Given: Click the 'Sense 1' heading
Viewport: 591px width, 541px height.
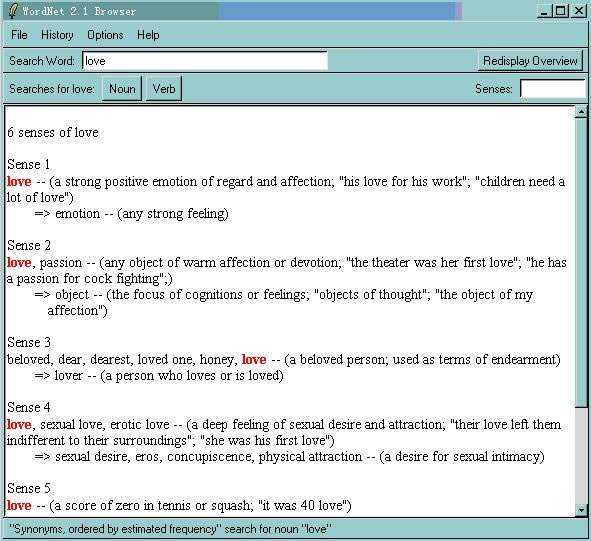Looking at the screenshot, I should coord(29,164).
